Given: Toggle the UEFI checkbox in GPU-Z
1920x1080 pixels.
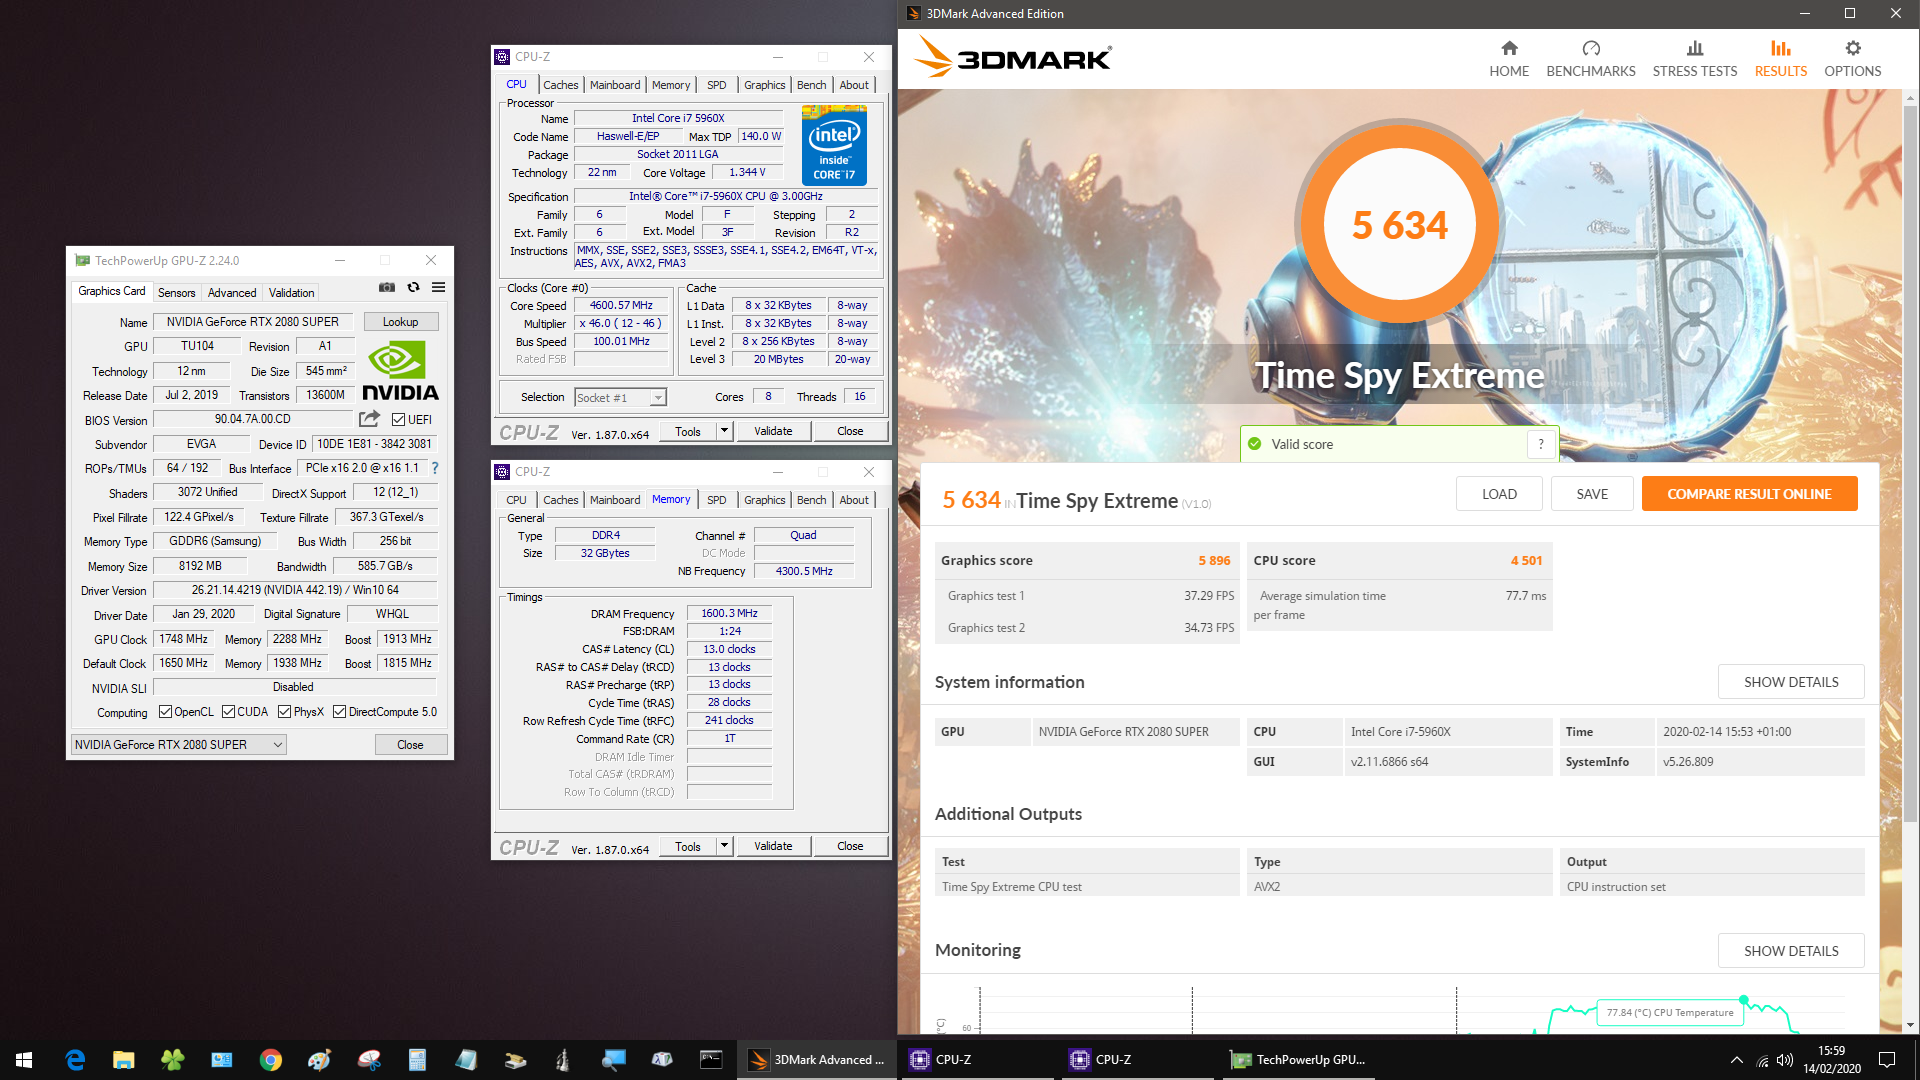Looking at the screenshot, I should click(x=398, y=420).
